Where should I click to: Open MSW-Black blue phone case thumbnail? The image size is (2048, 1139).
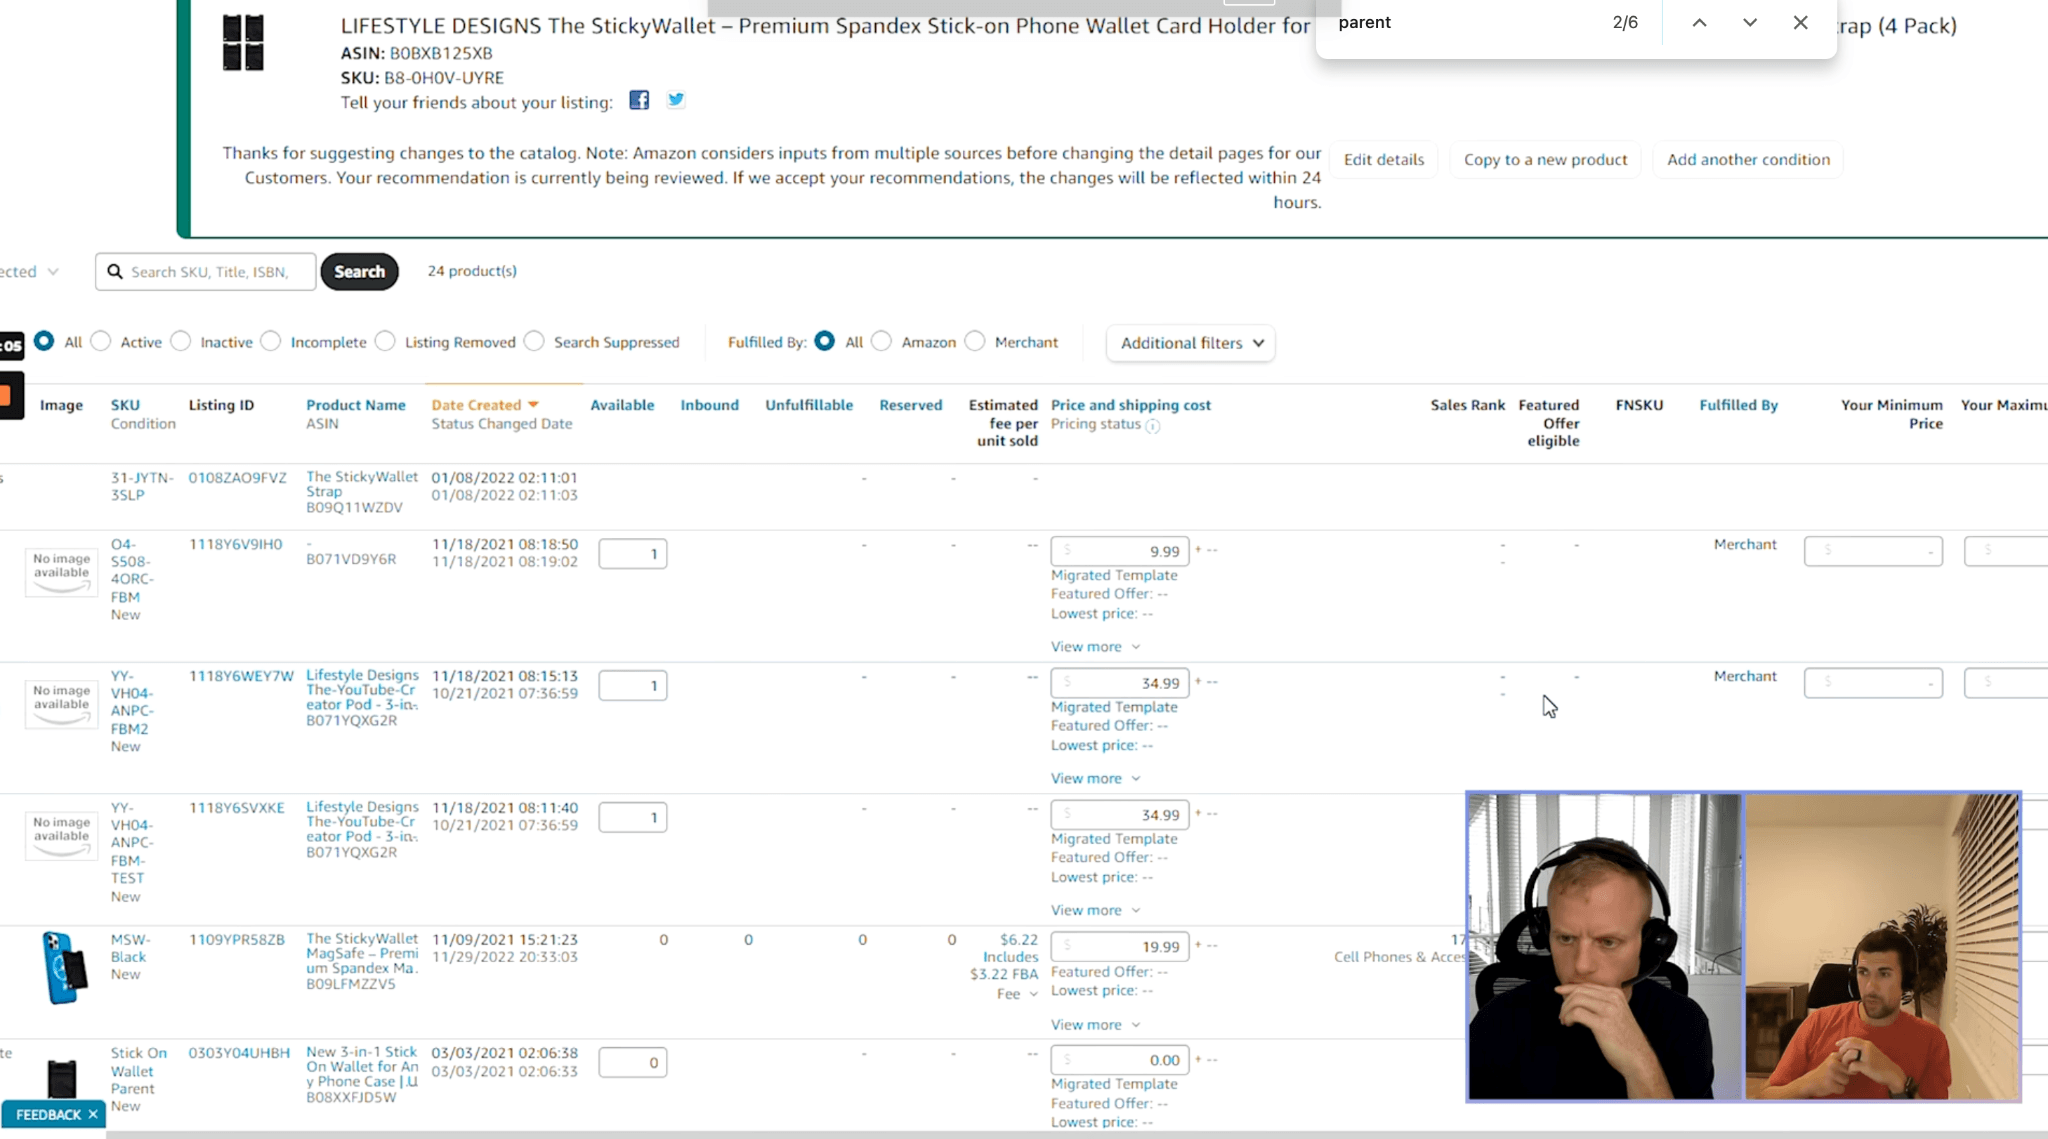coord(64,967)
